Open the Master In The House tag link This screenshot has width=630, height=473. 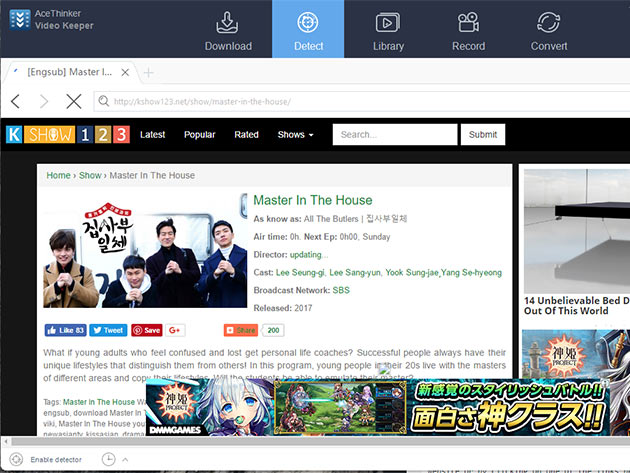coord(99,402)
